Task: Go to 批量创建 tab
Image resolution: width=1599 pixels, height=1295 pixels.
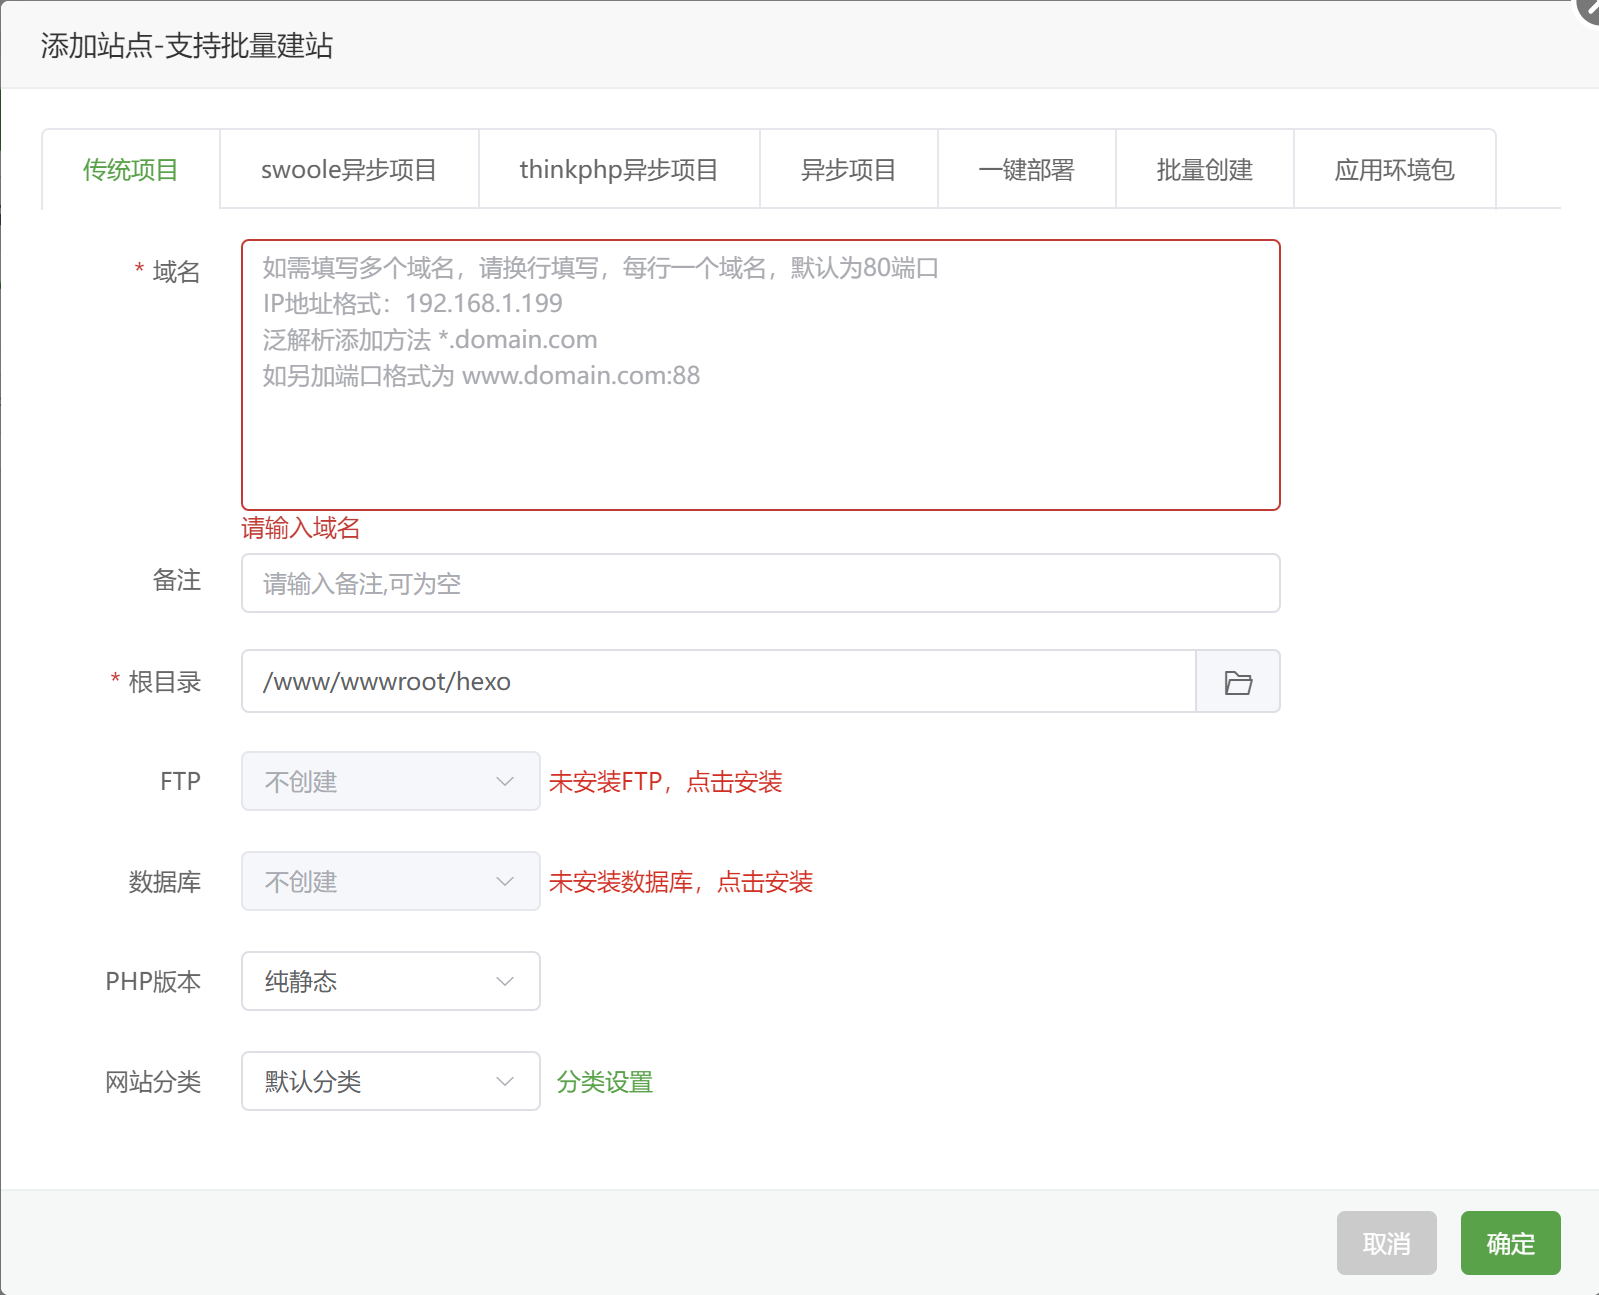Action: tap(1205, 170)
